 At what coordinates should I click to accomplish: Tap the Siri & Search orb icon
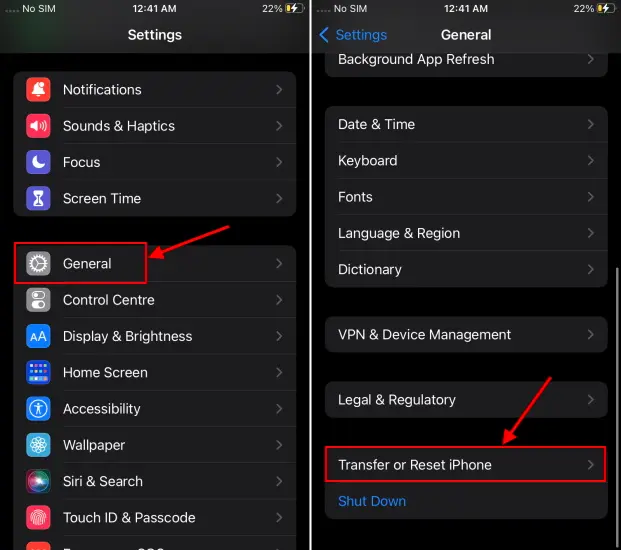coord(38,481)
